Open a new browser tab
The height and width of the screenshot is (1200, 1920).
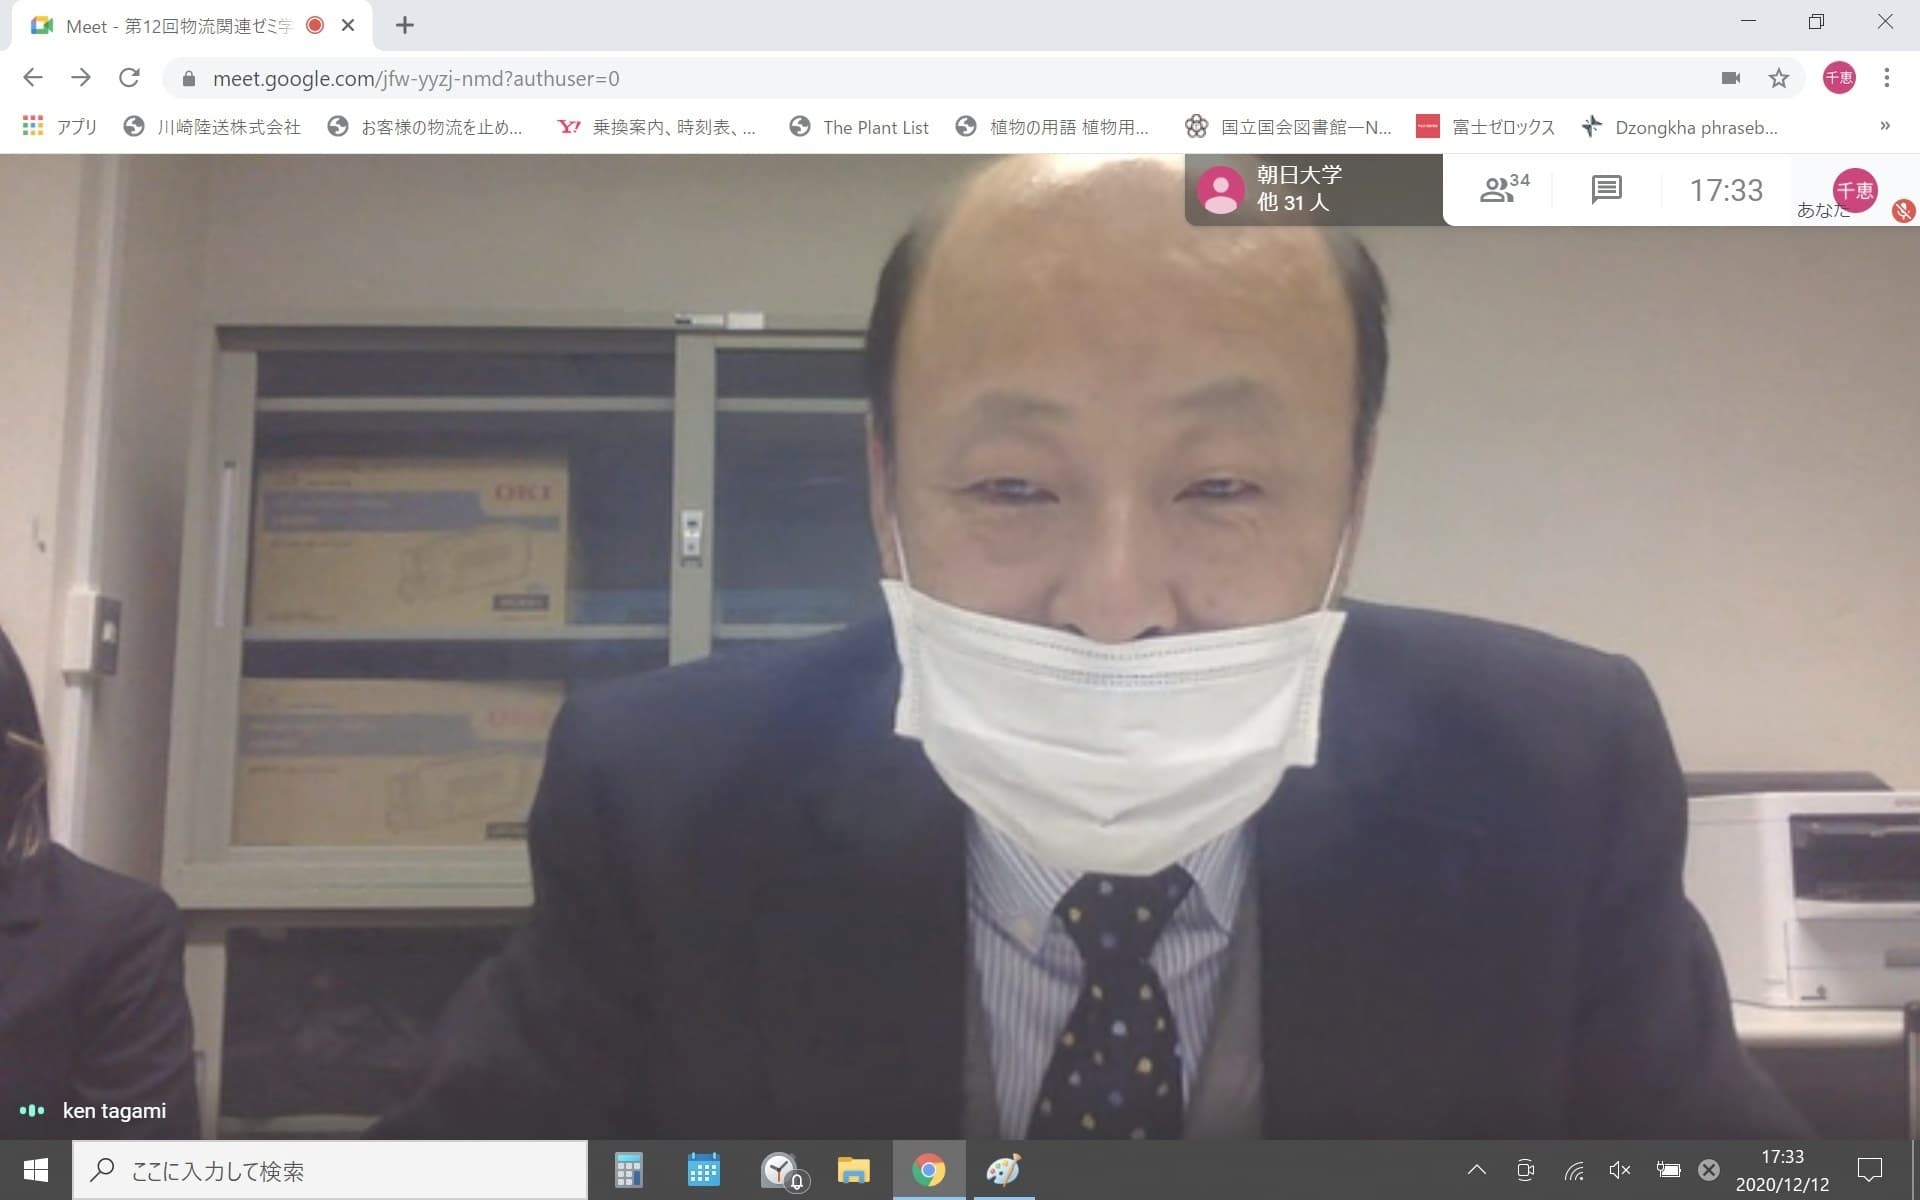pyautogui.click(x=404, y=26)
